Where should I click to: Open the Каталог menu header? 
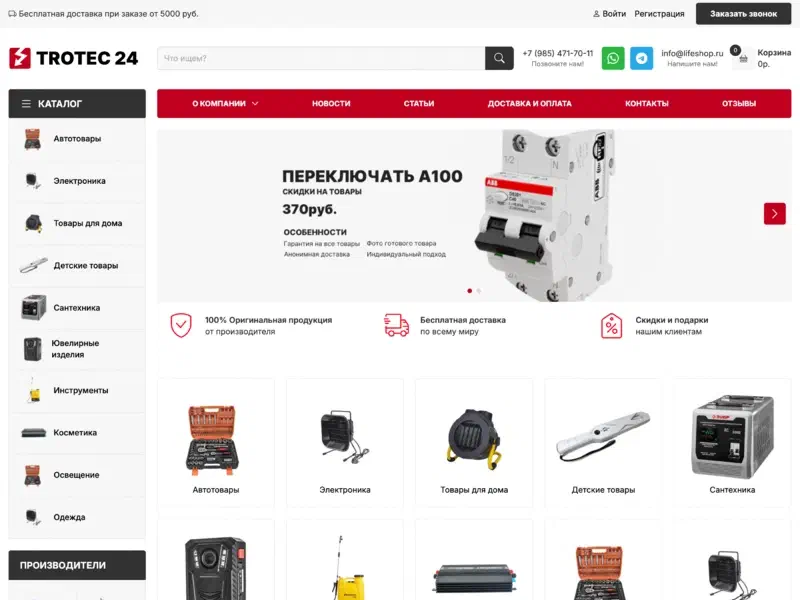coord(77,104)
